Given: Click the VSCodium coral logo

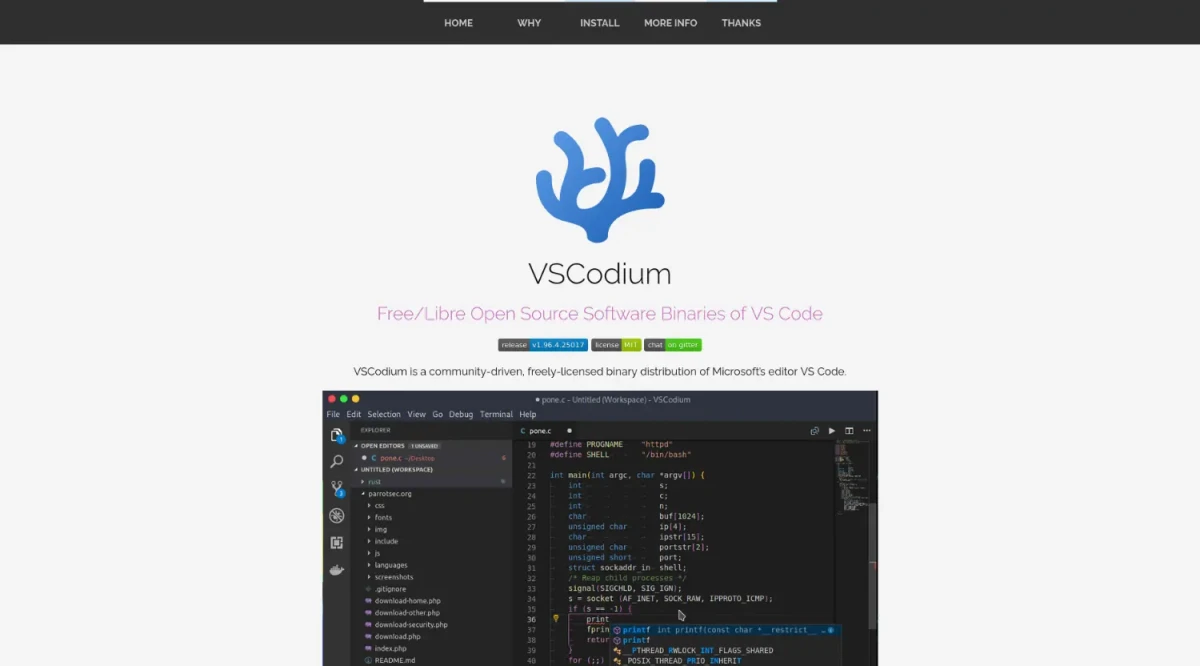Looking at the screenshot, I should pyautogui.click(x=600, y=180).
